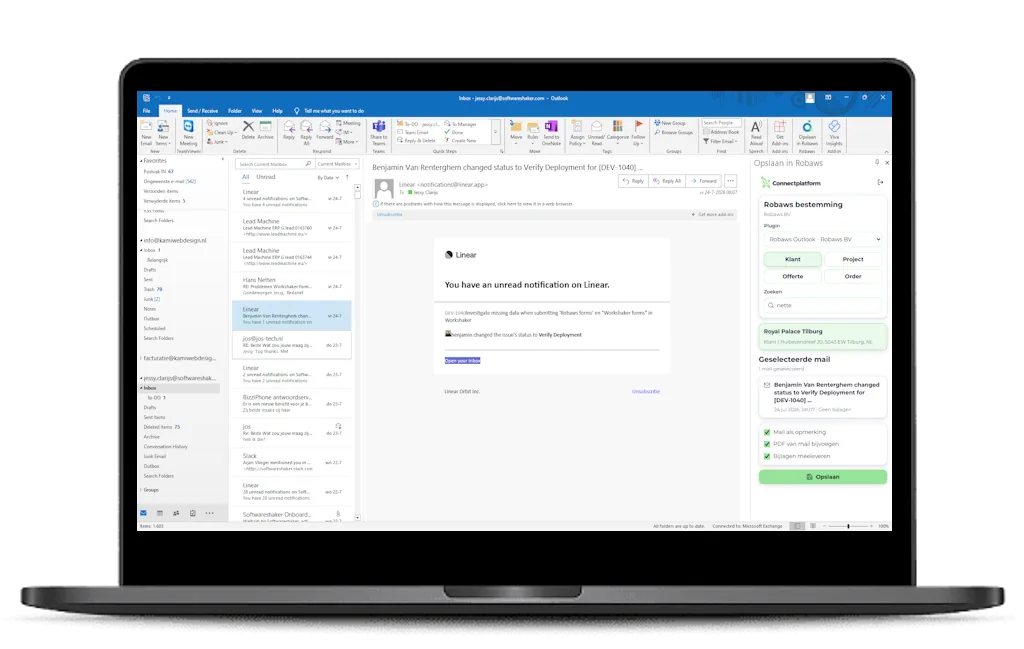Switch to the Folder ribbon tab
1024x649 pixels.
[235, 111]
